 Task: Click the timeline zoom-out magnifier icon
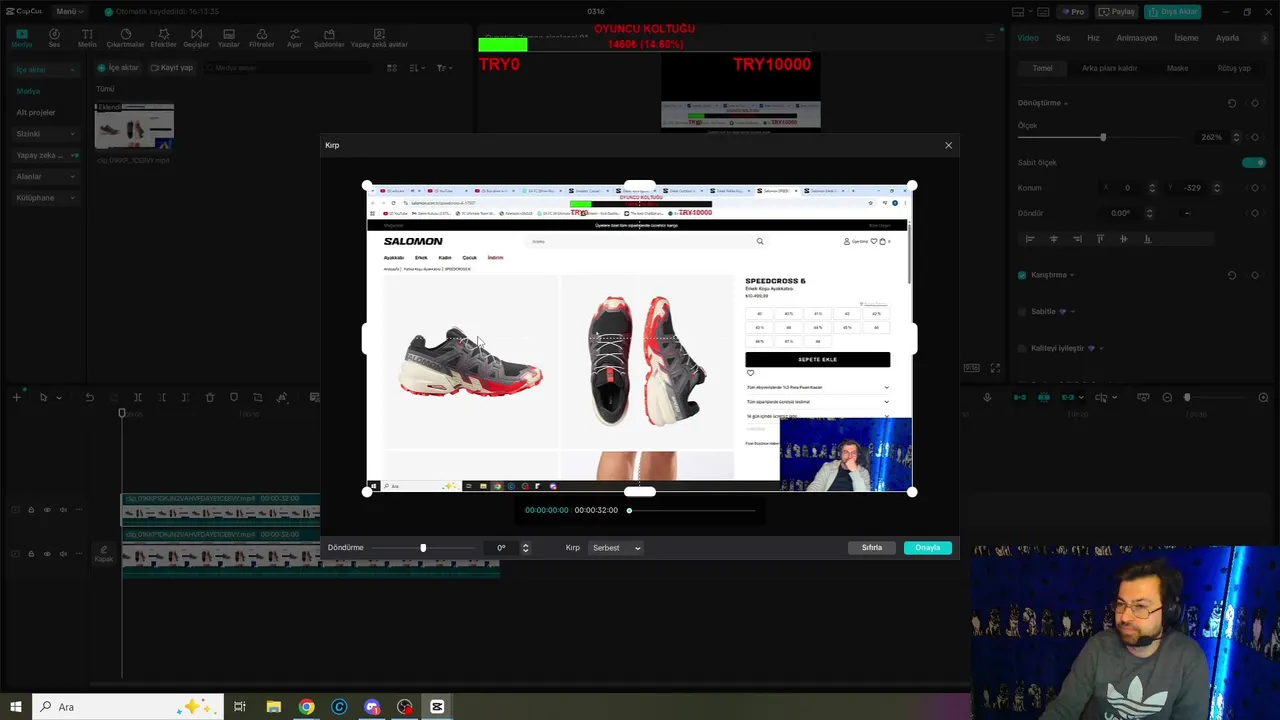(1167, 398)
